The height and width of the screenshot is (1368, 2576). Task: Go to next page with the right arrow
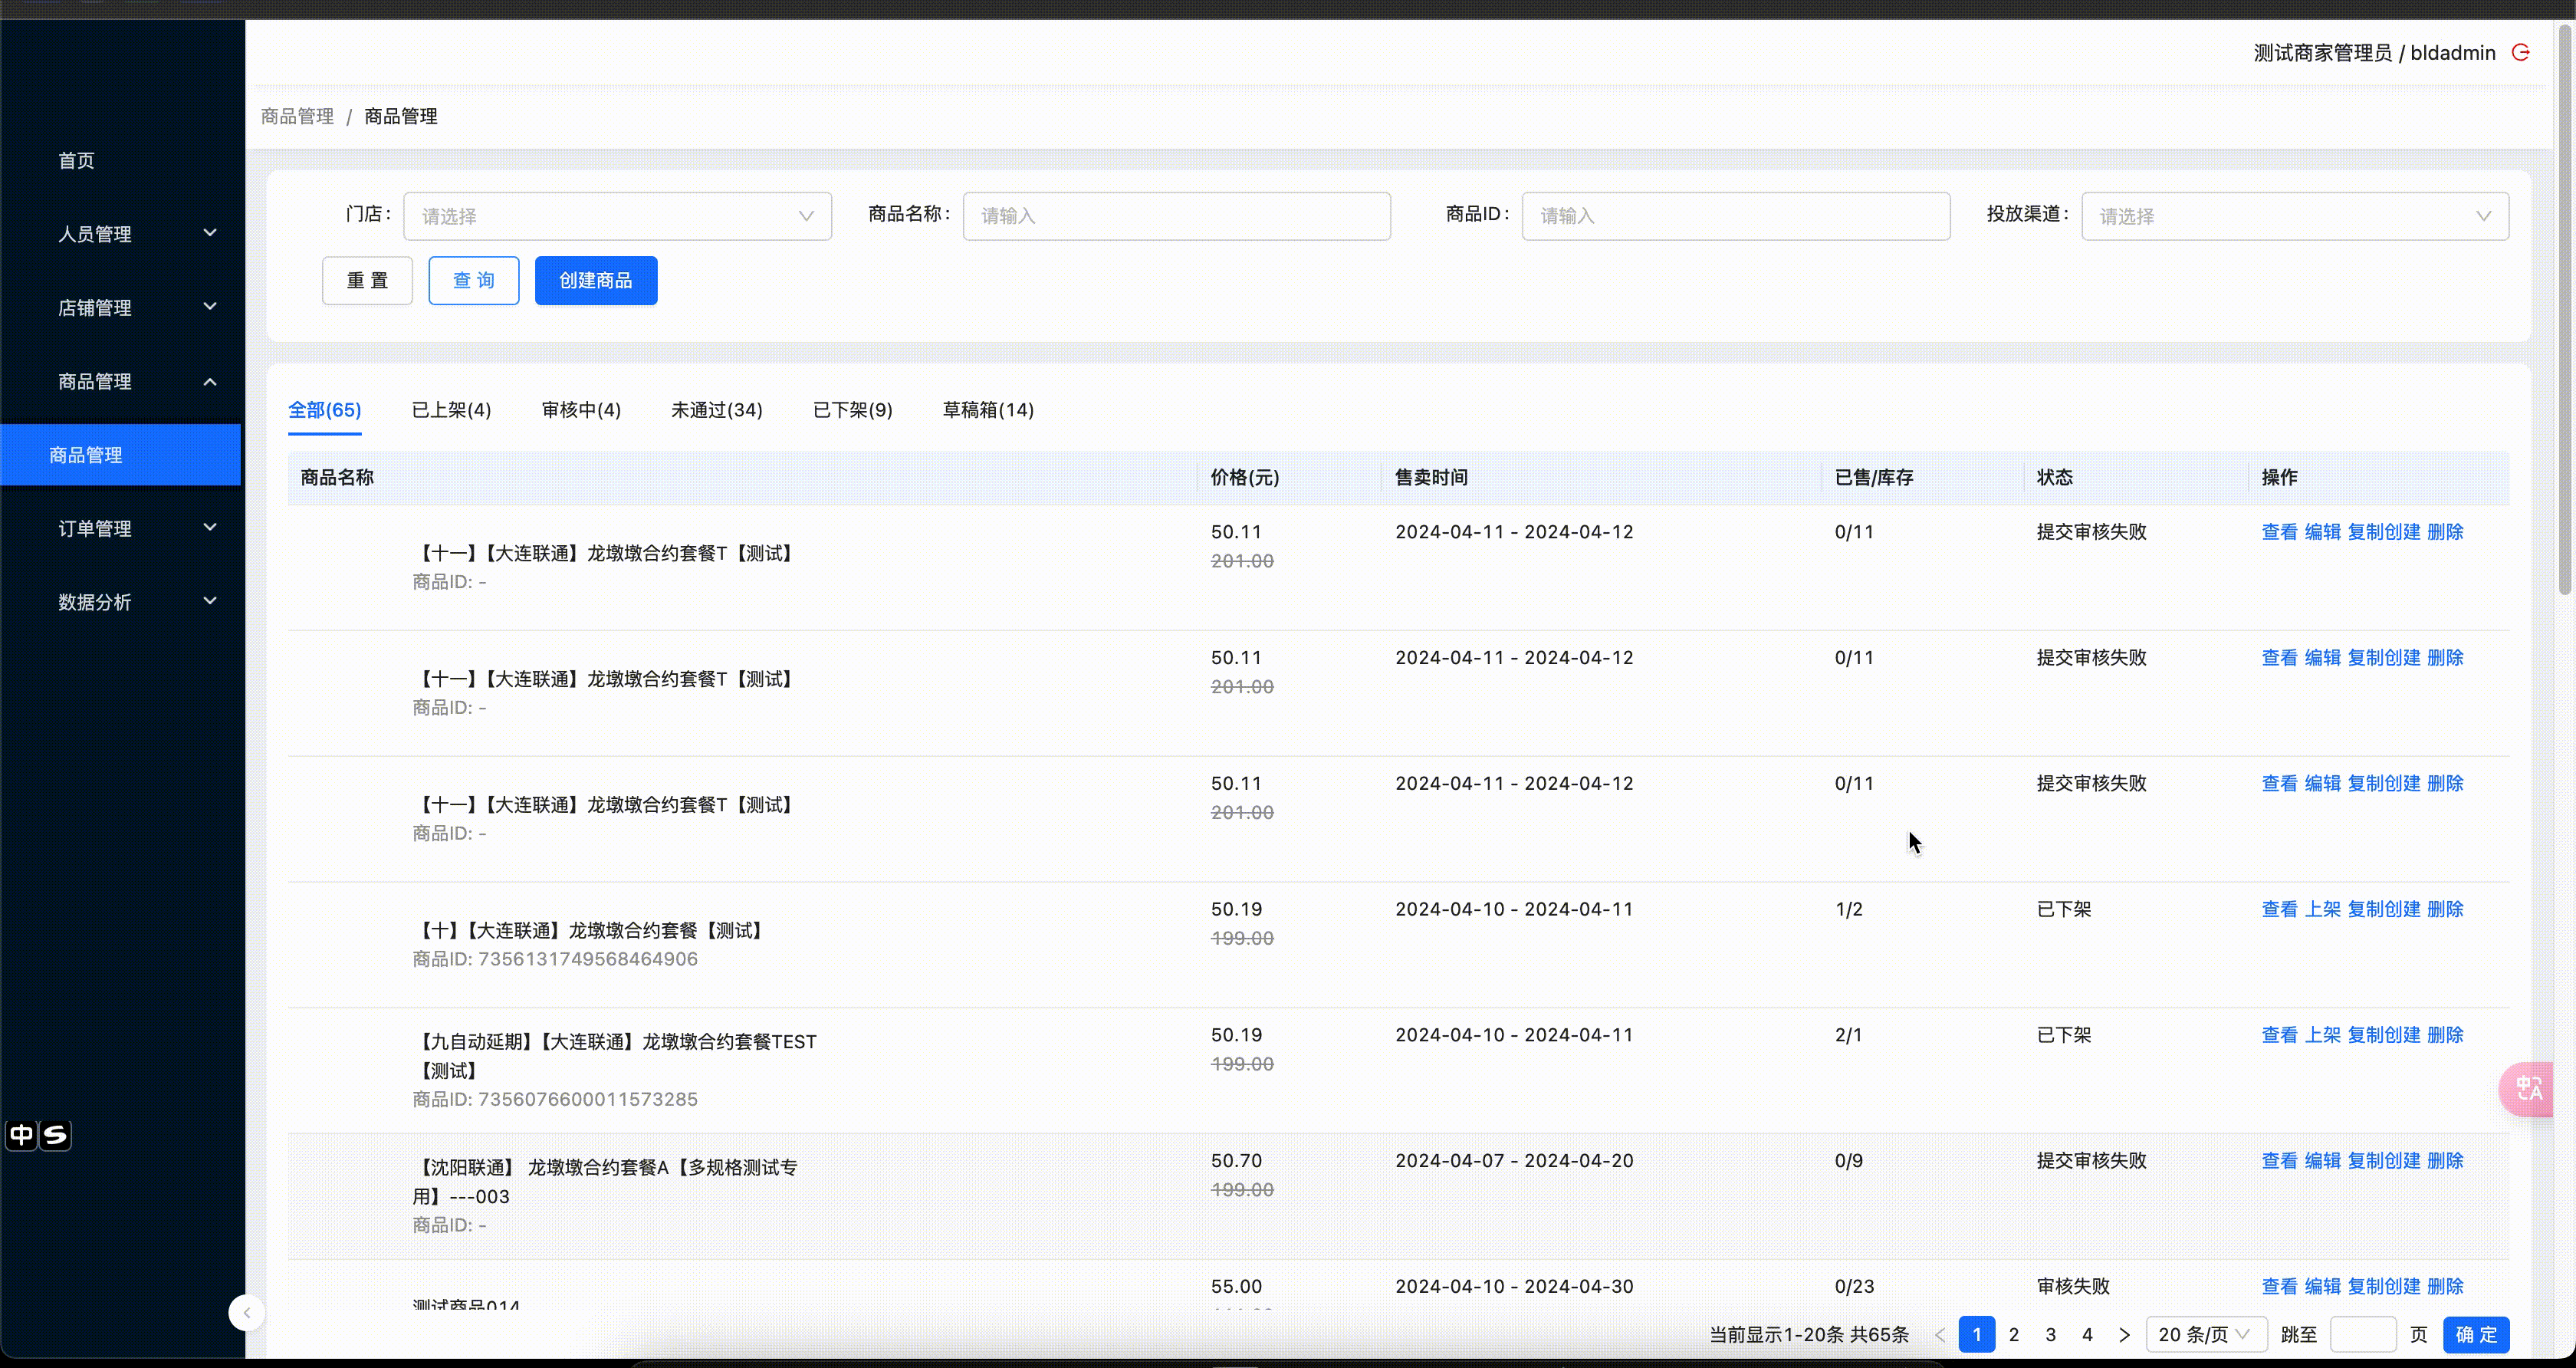point(2125,1334)
